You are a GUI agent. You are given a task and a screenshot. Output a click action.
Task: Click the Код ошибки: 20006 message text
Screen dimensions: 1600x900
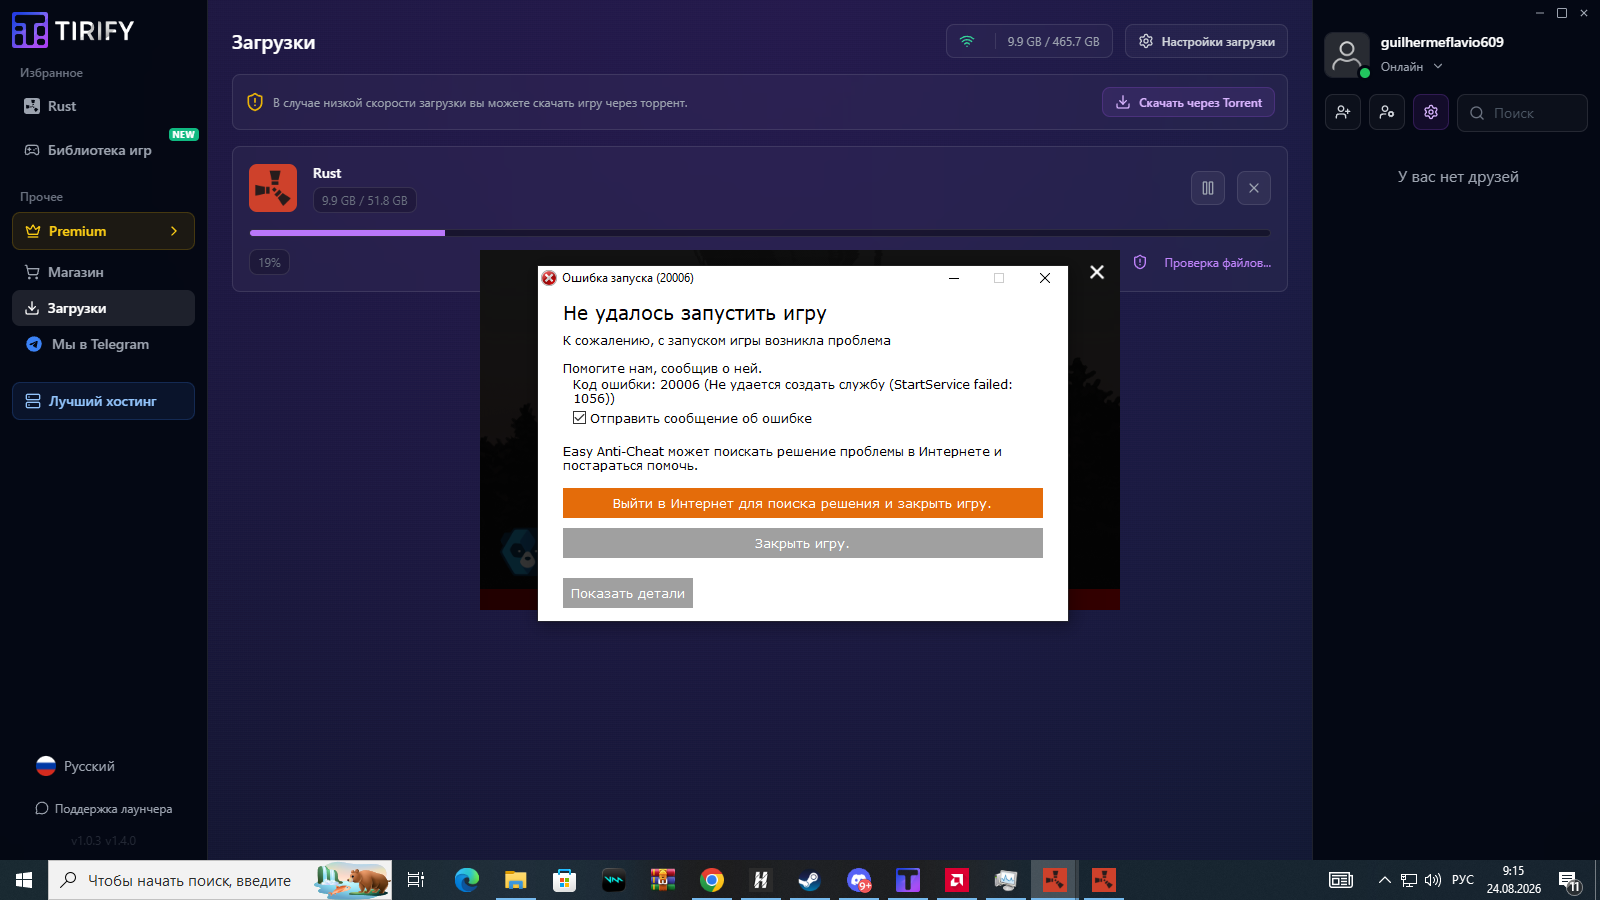793,391
